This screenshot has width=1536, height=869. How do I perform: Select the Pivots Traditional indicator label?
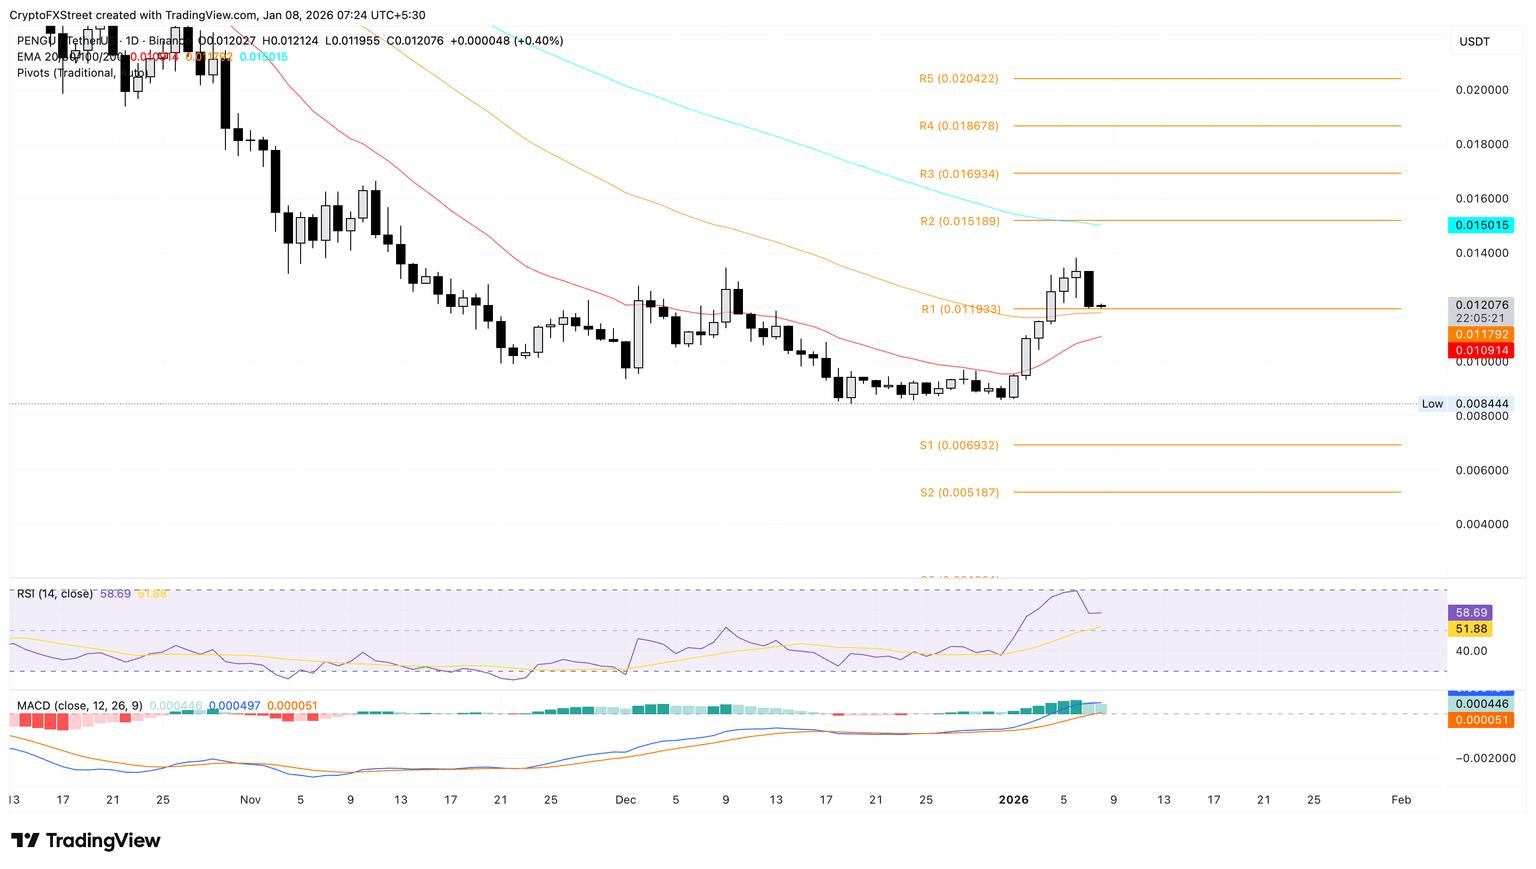coord(70,73)
